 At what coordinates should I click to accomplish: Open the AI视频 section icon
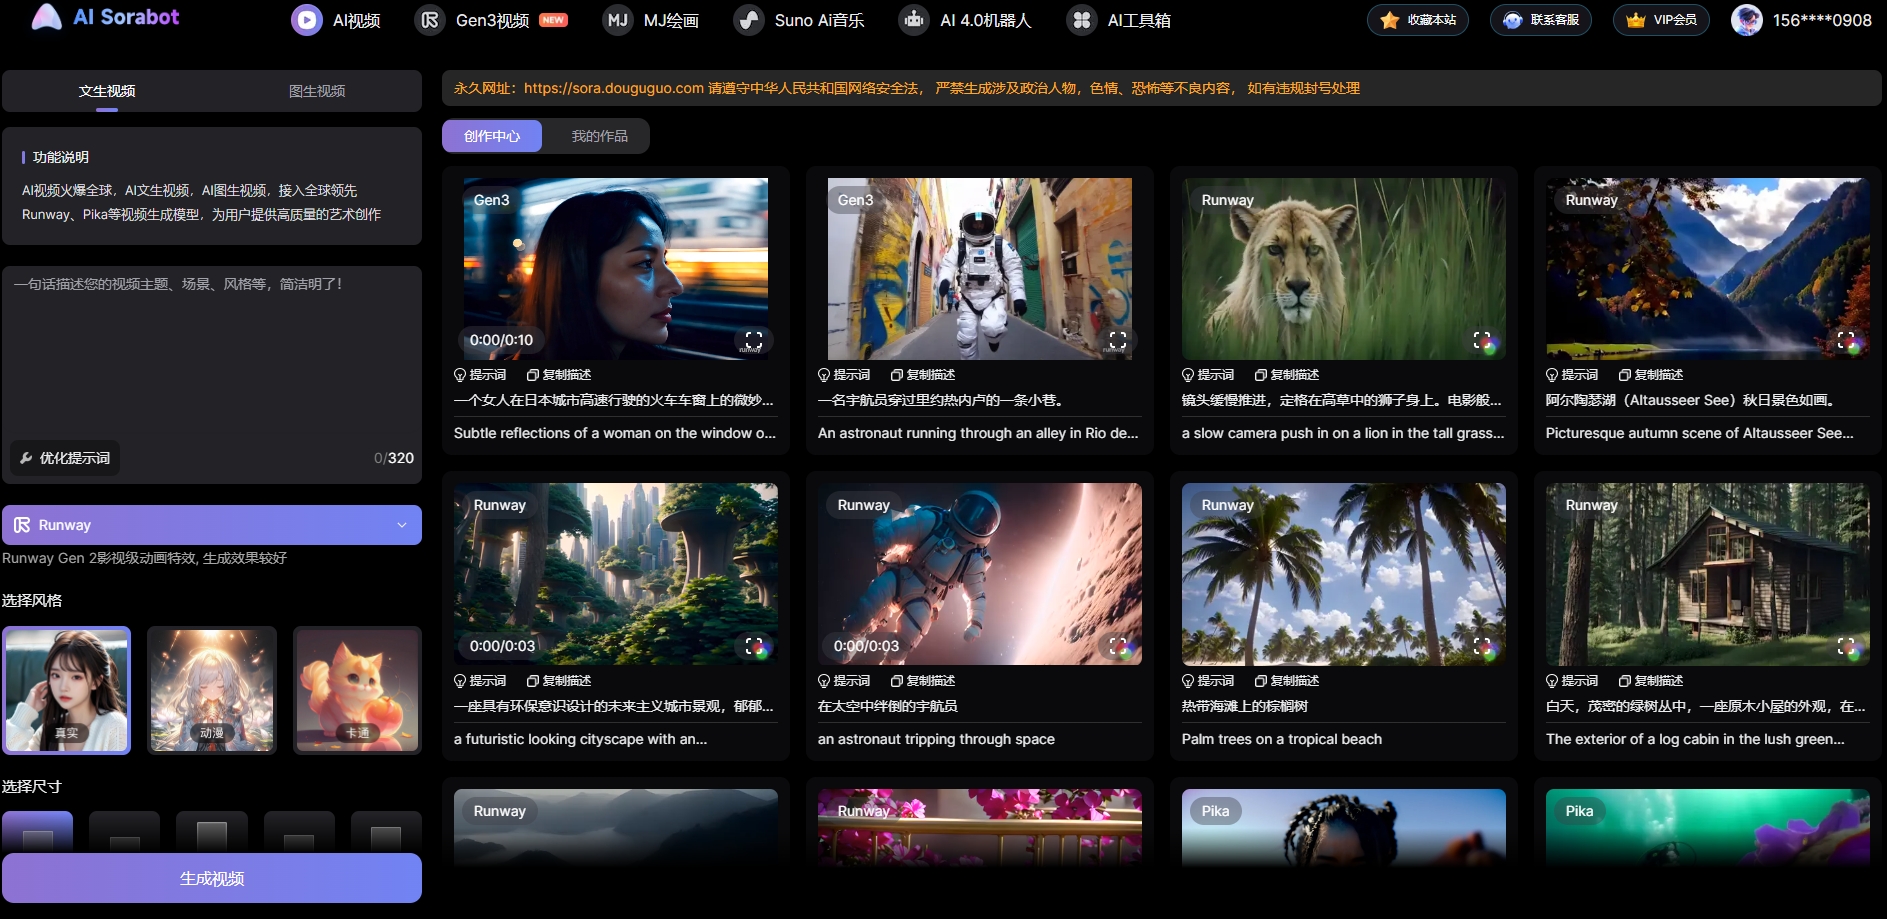coord(307,20)
